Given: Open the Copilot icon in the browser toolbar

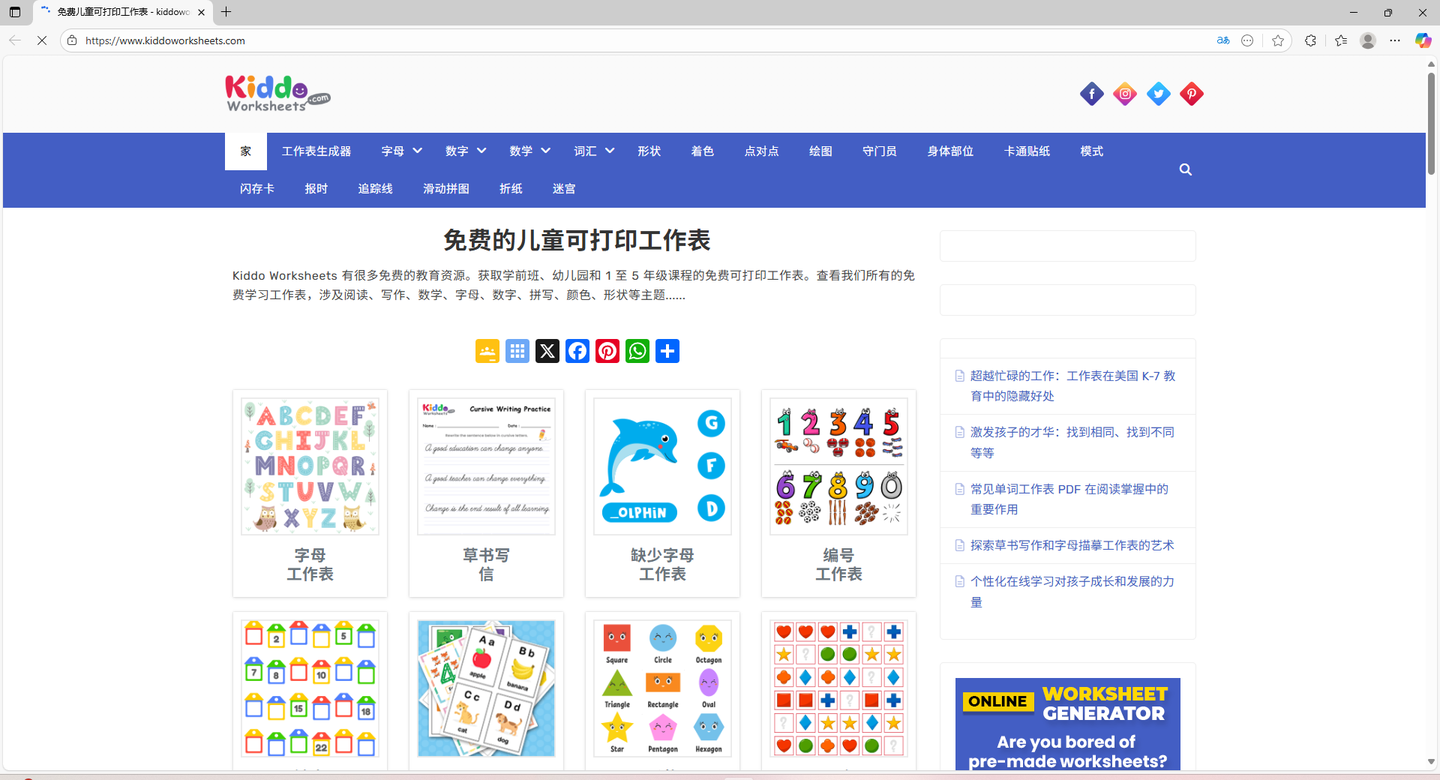Looking at the screenshot, I should (1423, 41).
